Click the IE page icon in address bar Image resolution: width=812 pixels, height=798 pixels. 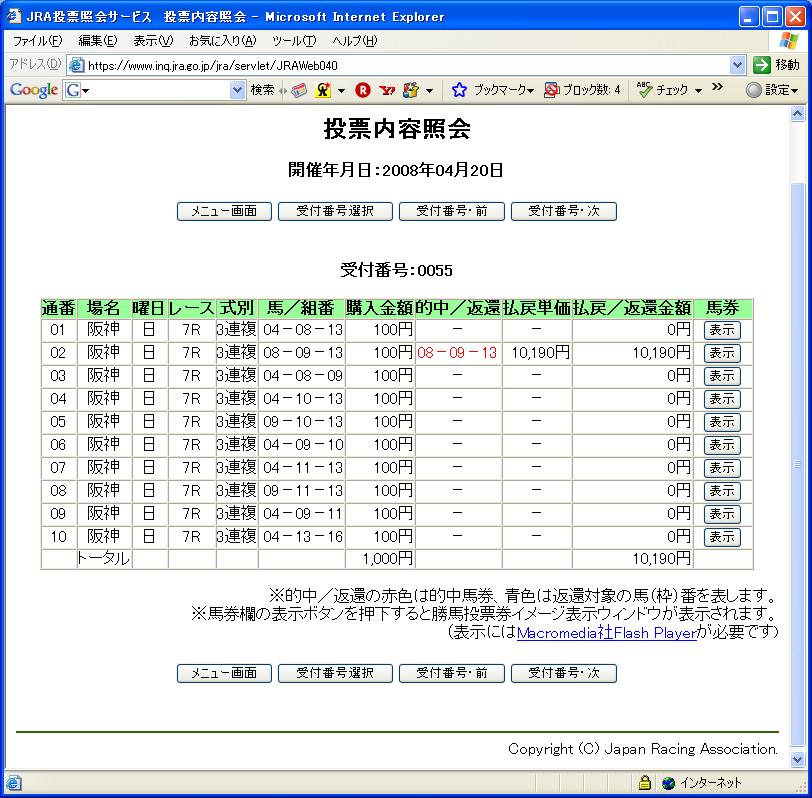(x=76, y=65)
